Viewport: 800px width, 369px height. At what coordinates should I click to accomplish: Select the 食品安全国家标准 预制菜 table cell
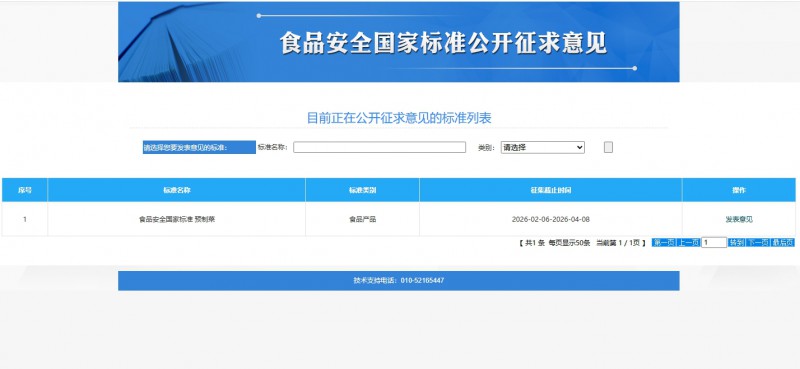point(177,219)
